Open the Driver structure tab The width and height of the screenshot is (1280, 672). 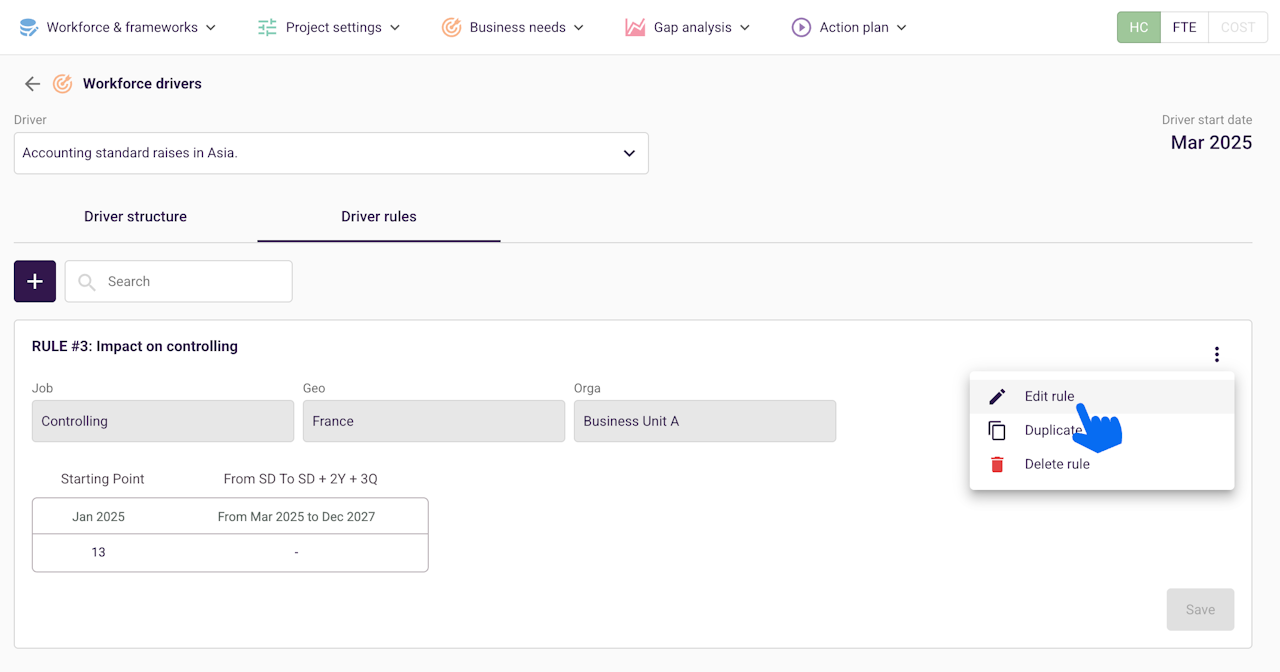pyautogui.click(x=135, y=216)
